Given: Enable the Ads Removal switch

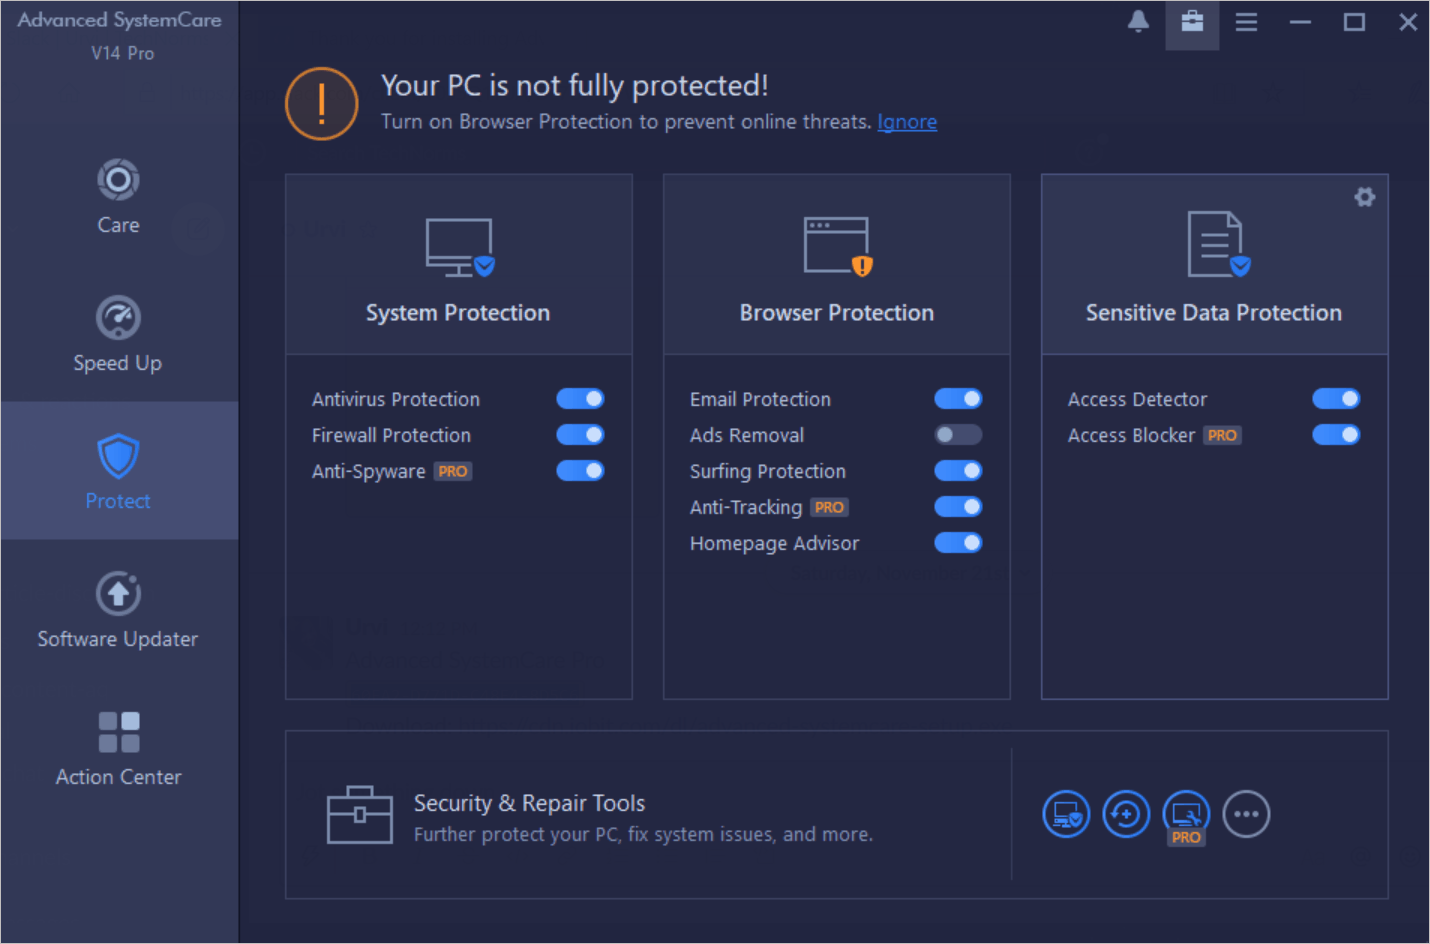Looking at the screenshot, I should tap(958, 435).
